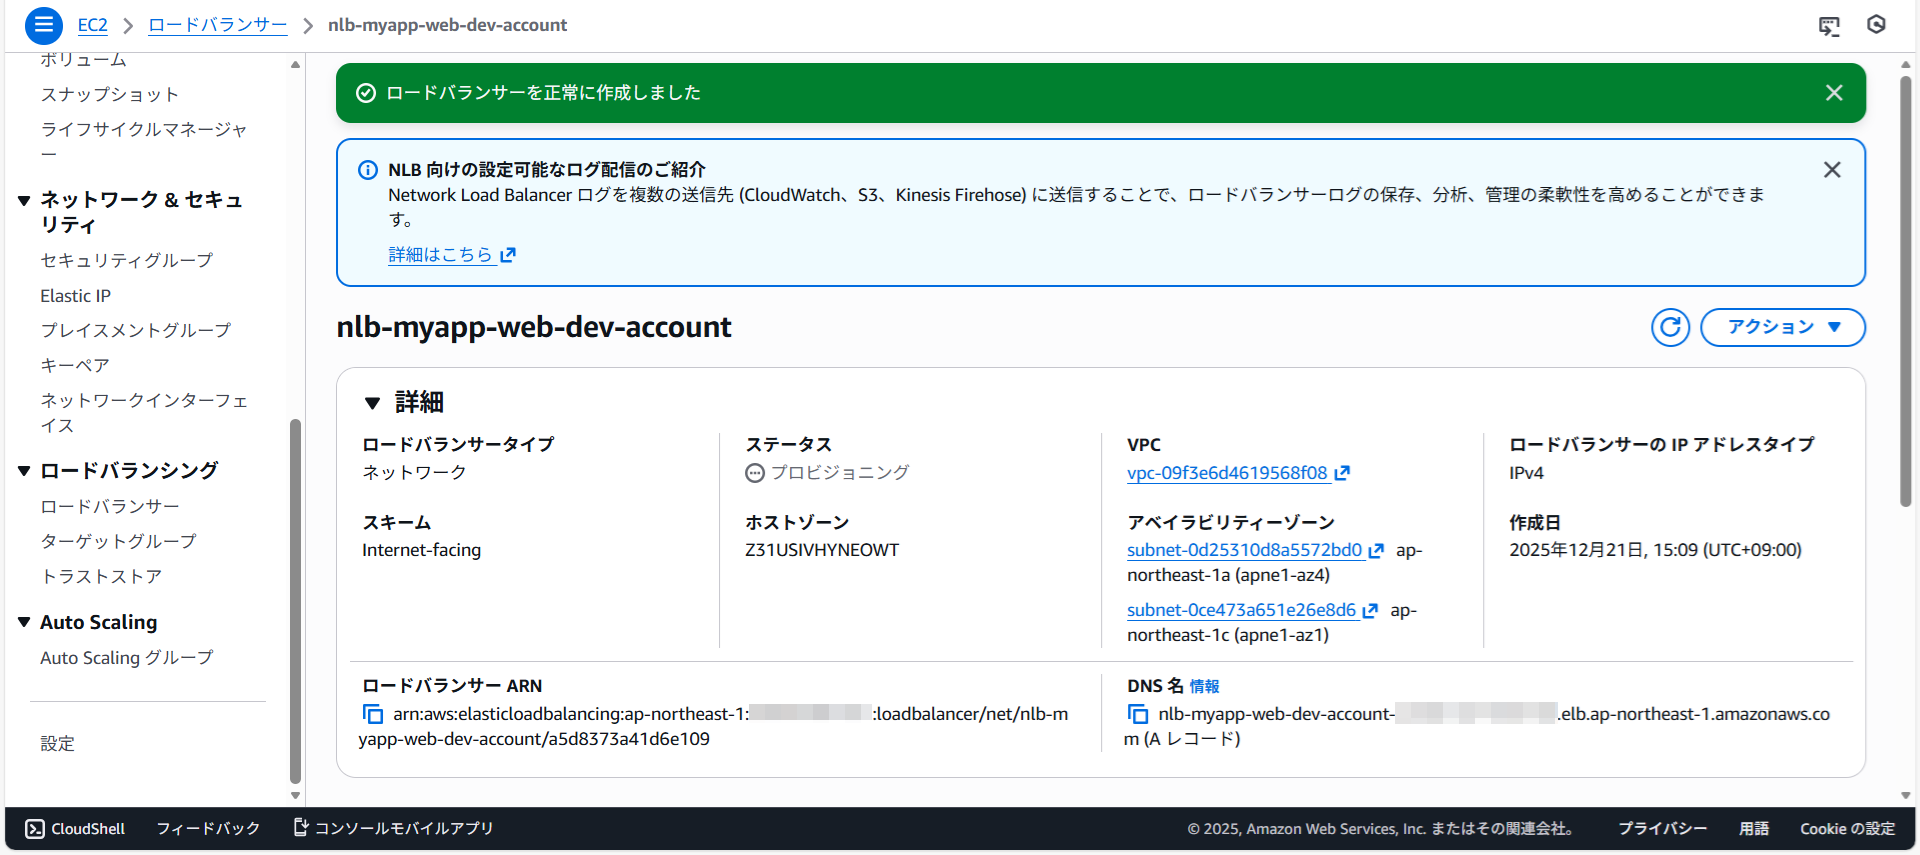Screen dimensions: 1920x855
Task: Click the sidebar vertical scrollbar
Action: click(295, 600)
